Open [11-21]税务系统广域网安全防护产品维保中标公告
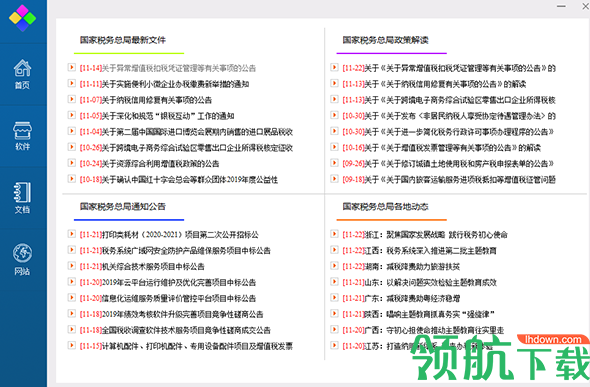 [x=175, y=250]
